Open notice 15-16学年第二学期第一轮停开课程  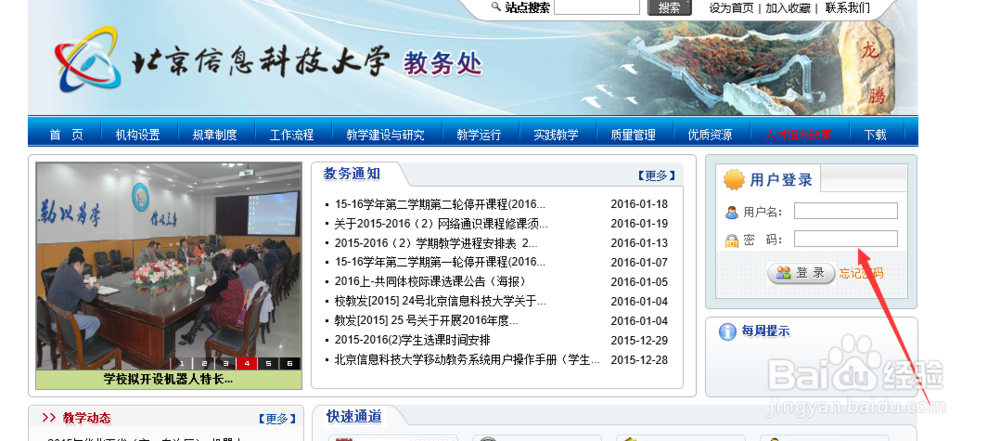tap(440, 262)
